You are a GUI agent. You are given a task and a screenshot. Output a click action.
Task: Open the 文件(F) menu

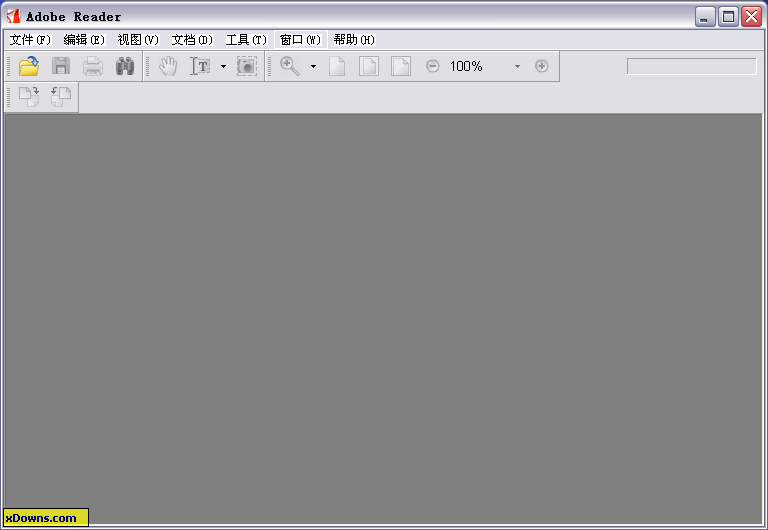30,40
